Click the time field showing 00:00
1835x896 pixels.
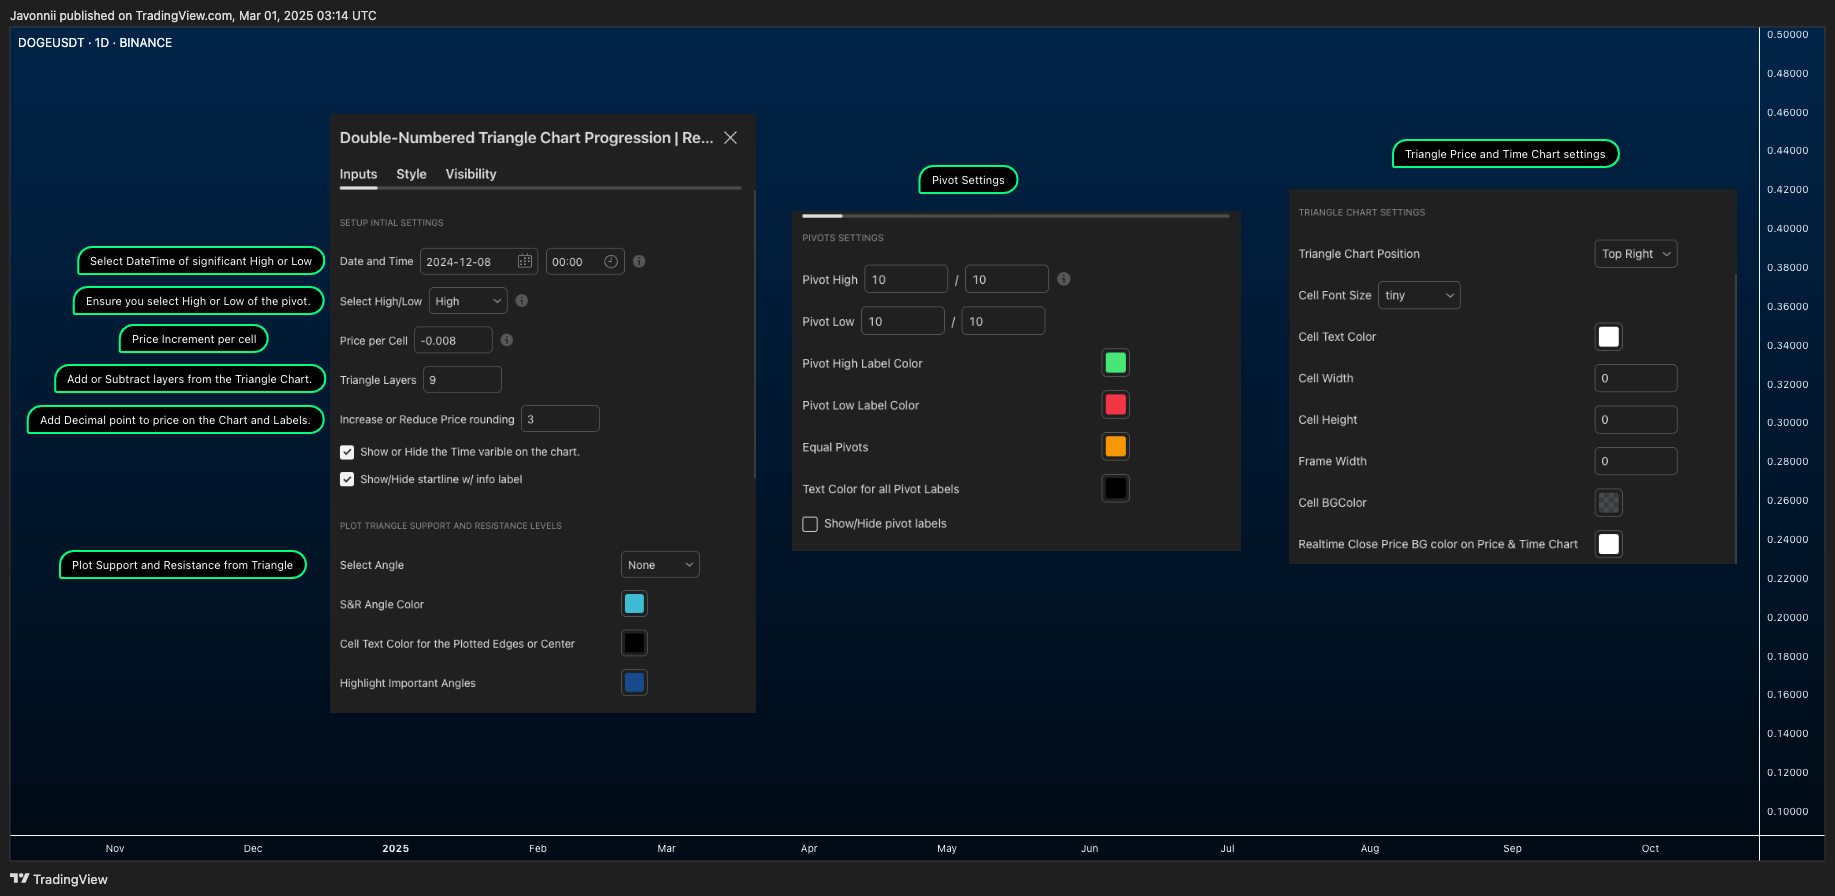click(585, 262)
